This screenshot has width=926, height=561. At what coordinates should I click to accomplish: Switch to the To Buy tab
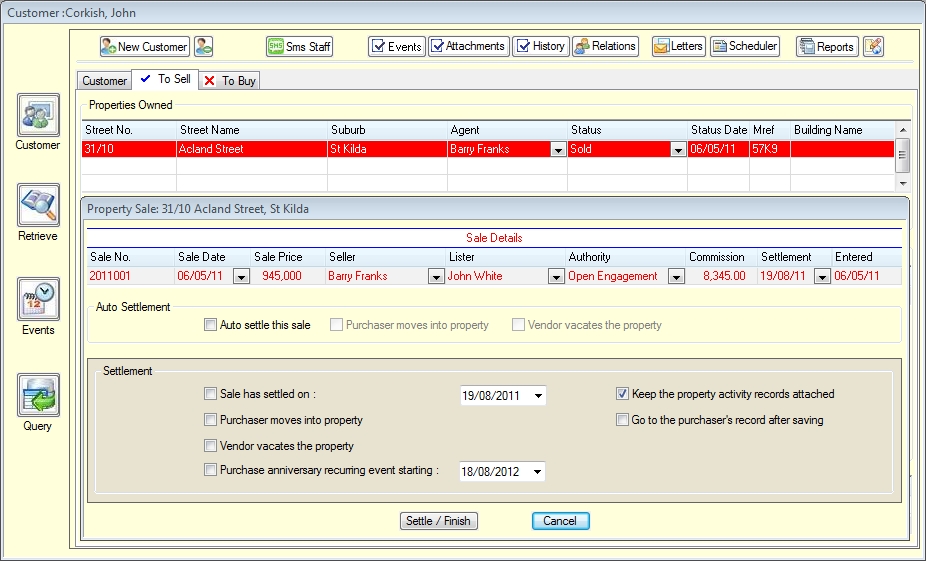click(230, 81)
